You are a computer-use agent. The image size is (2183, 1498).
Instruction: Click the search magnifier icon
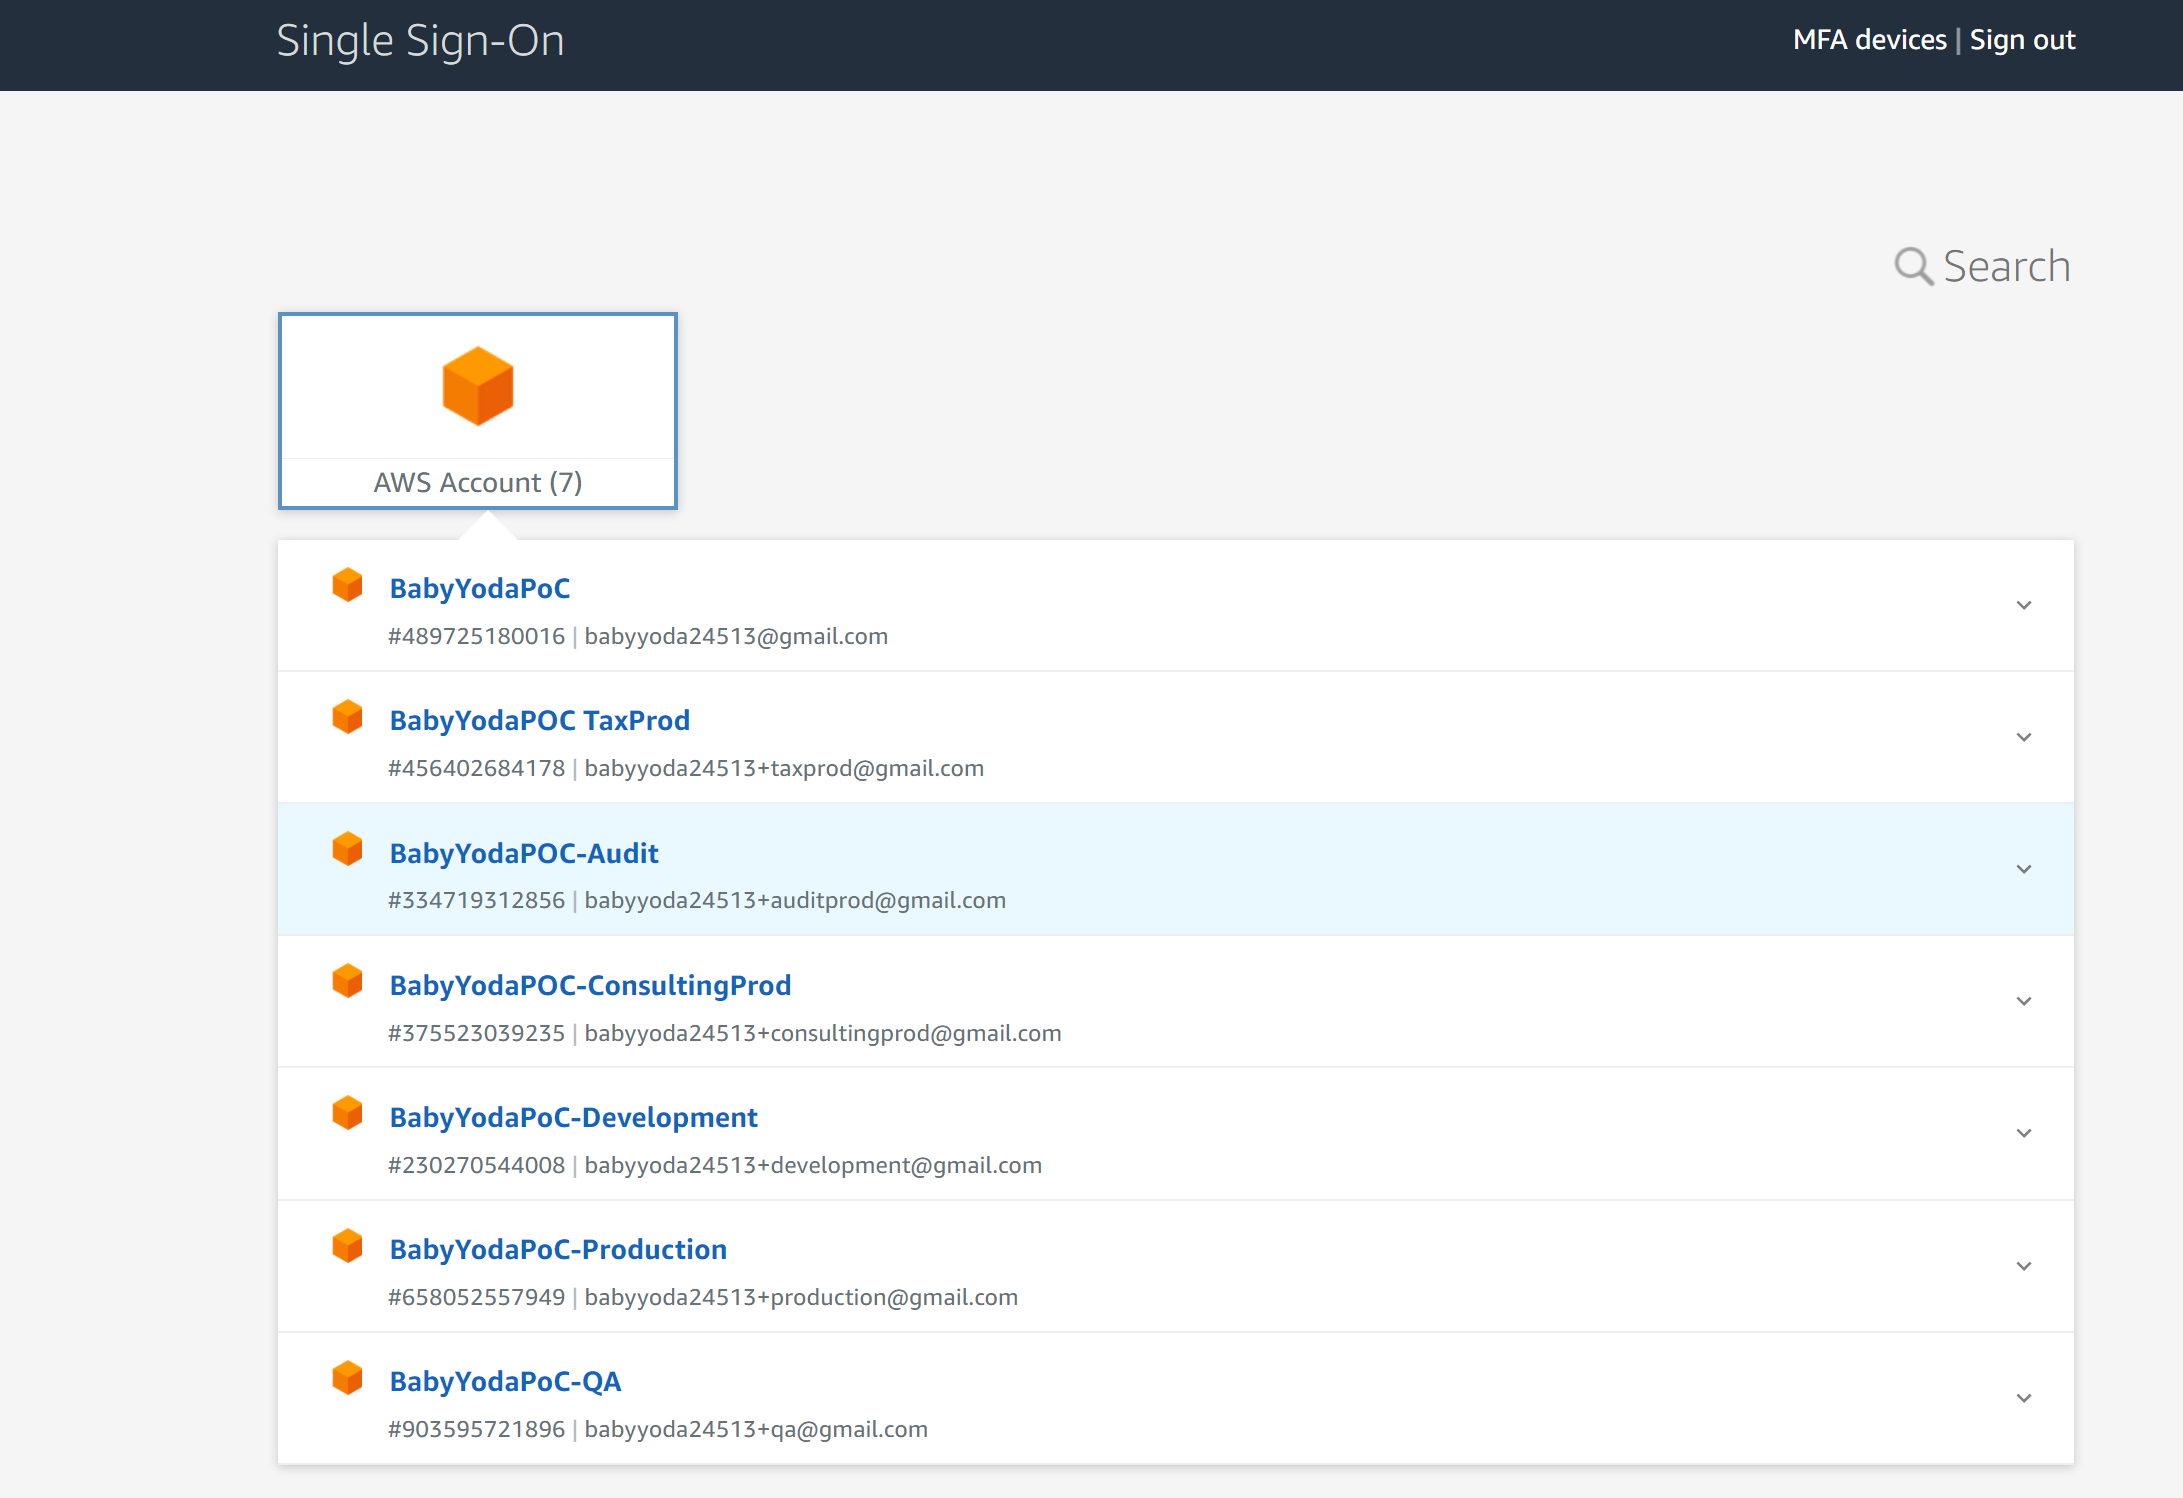(x=1913, y=266)
